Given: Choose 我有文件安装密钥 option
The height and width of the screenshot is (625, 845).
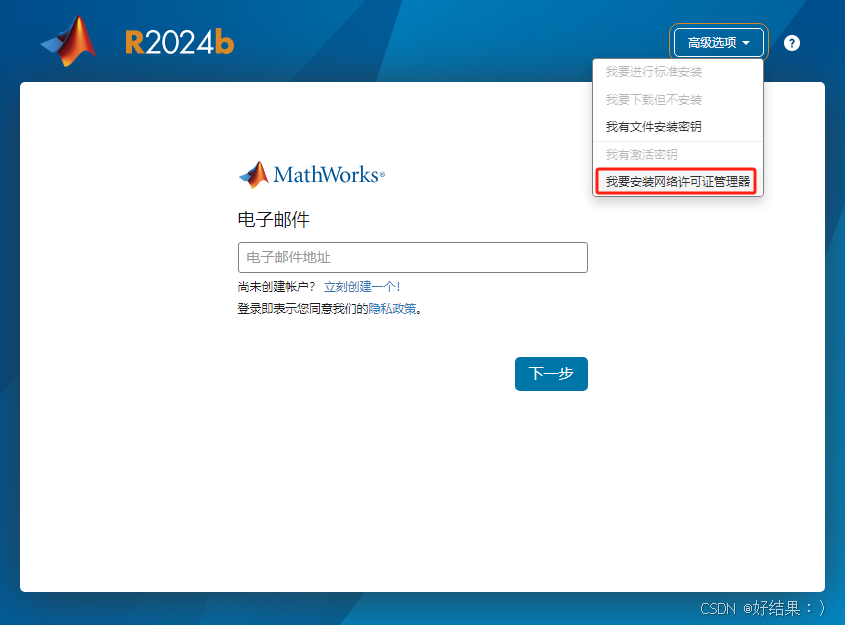Looking at the screenshot, I should (677, 127).
